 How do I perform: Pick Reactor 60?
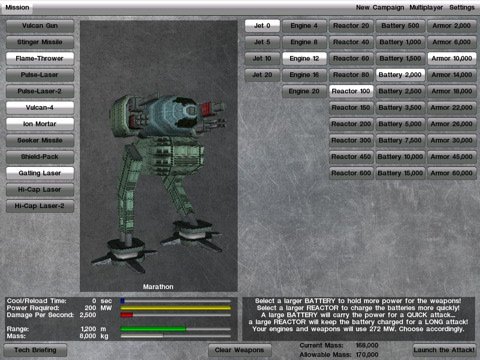351,58
